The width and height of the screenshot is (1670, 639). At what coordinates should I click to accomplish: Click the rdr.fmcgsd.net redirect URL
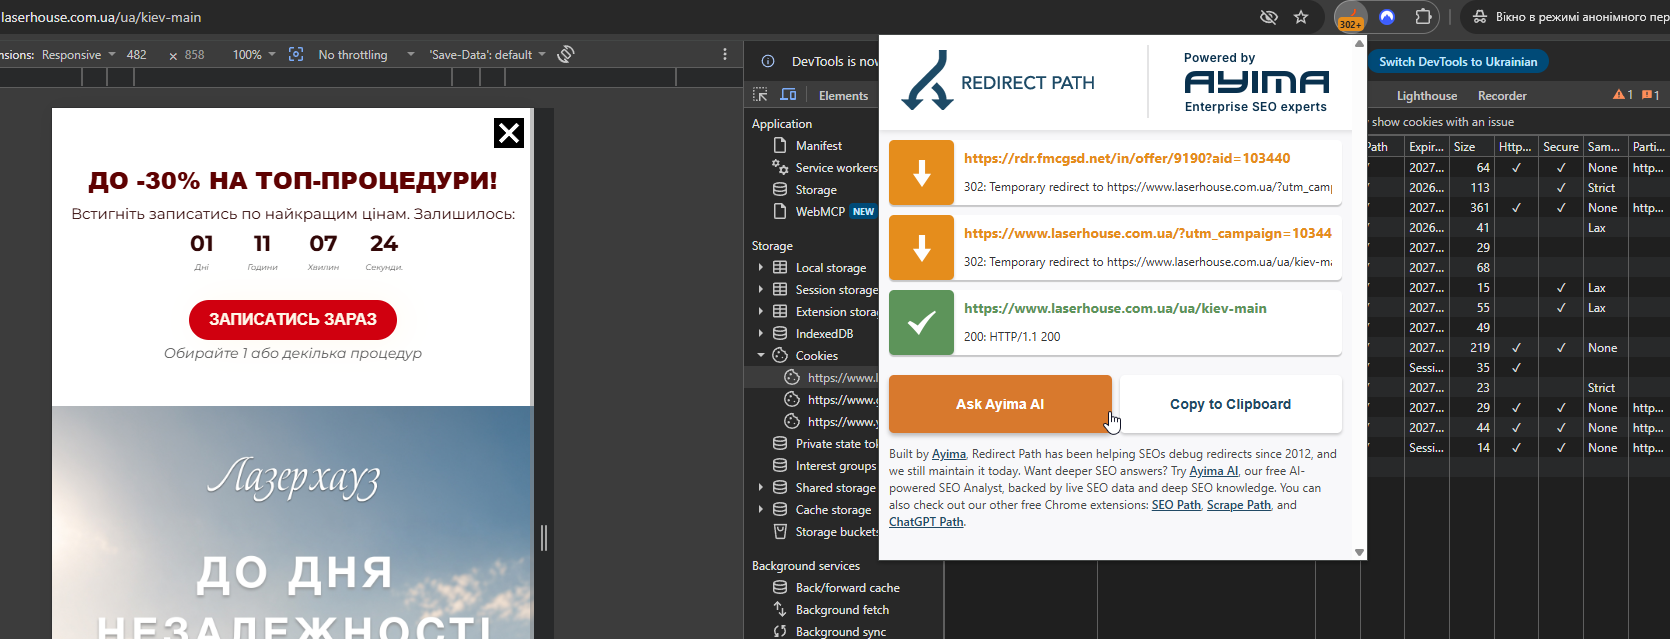click(x=1127, y=158)
